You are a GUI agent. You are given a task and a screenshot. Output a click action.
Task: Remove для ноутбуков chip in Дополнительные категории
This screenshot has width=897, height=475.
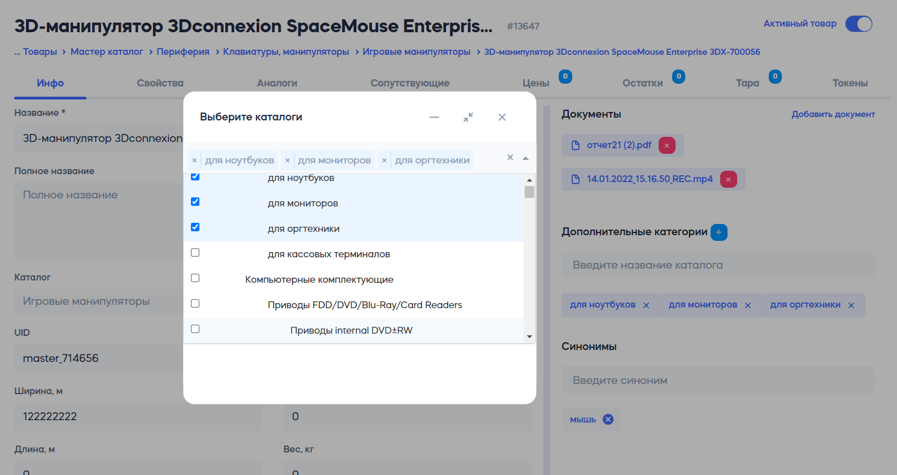coord(646,305)
